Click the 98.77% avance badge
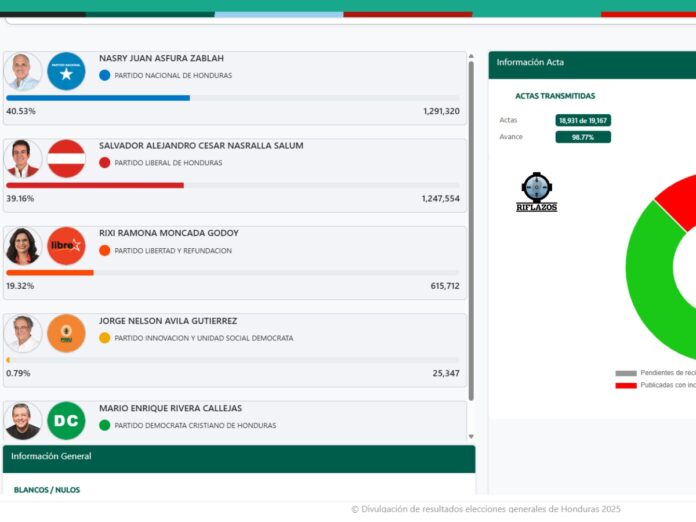The height and width of the screenshot is (522, 696). click(x=583, y=137)
